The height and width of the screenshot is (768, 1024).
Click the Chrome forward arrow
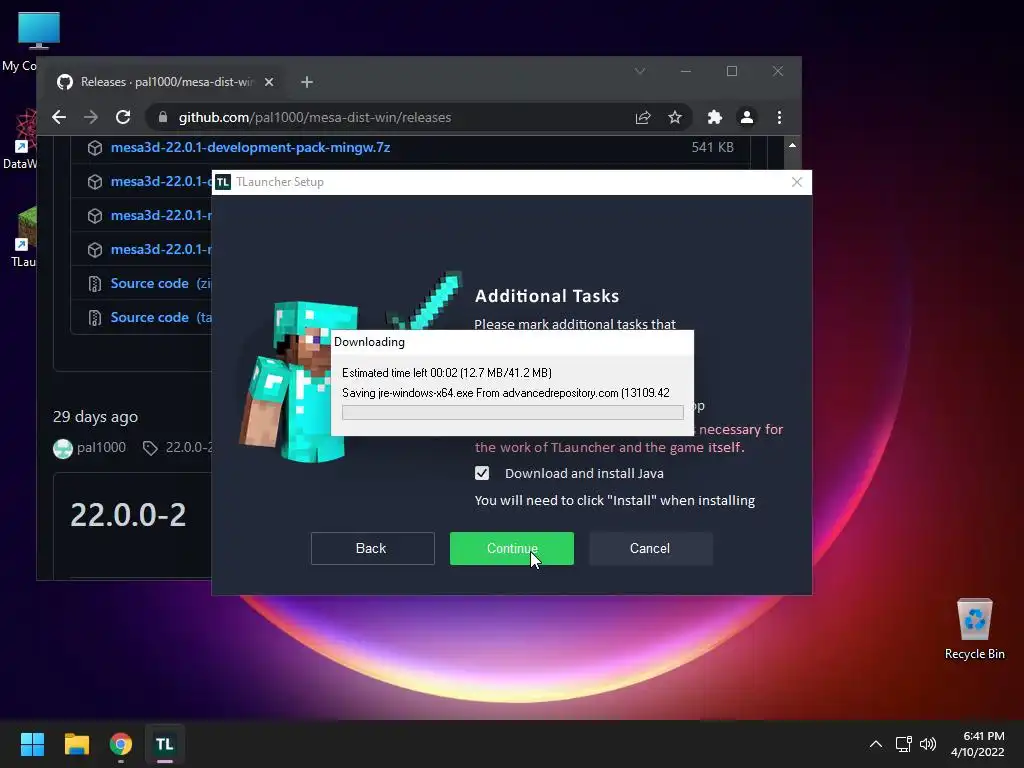point(91,118)
